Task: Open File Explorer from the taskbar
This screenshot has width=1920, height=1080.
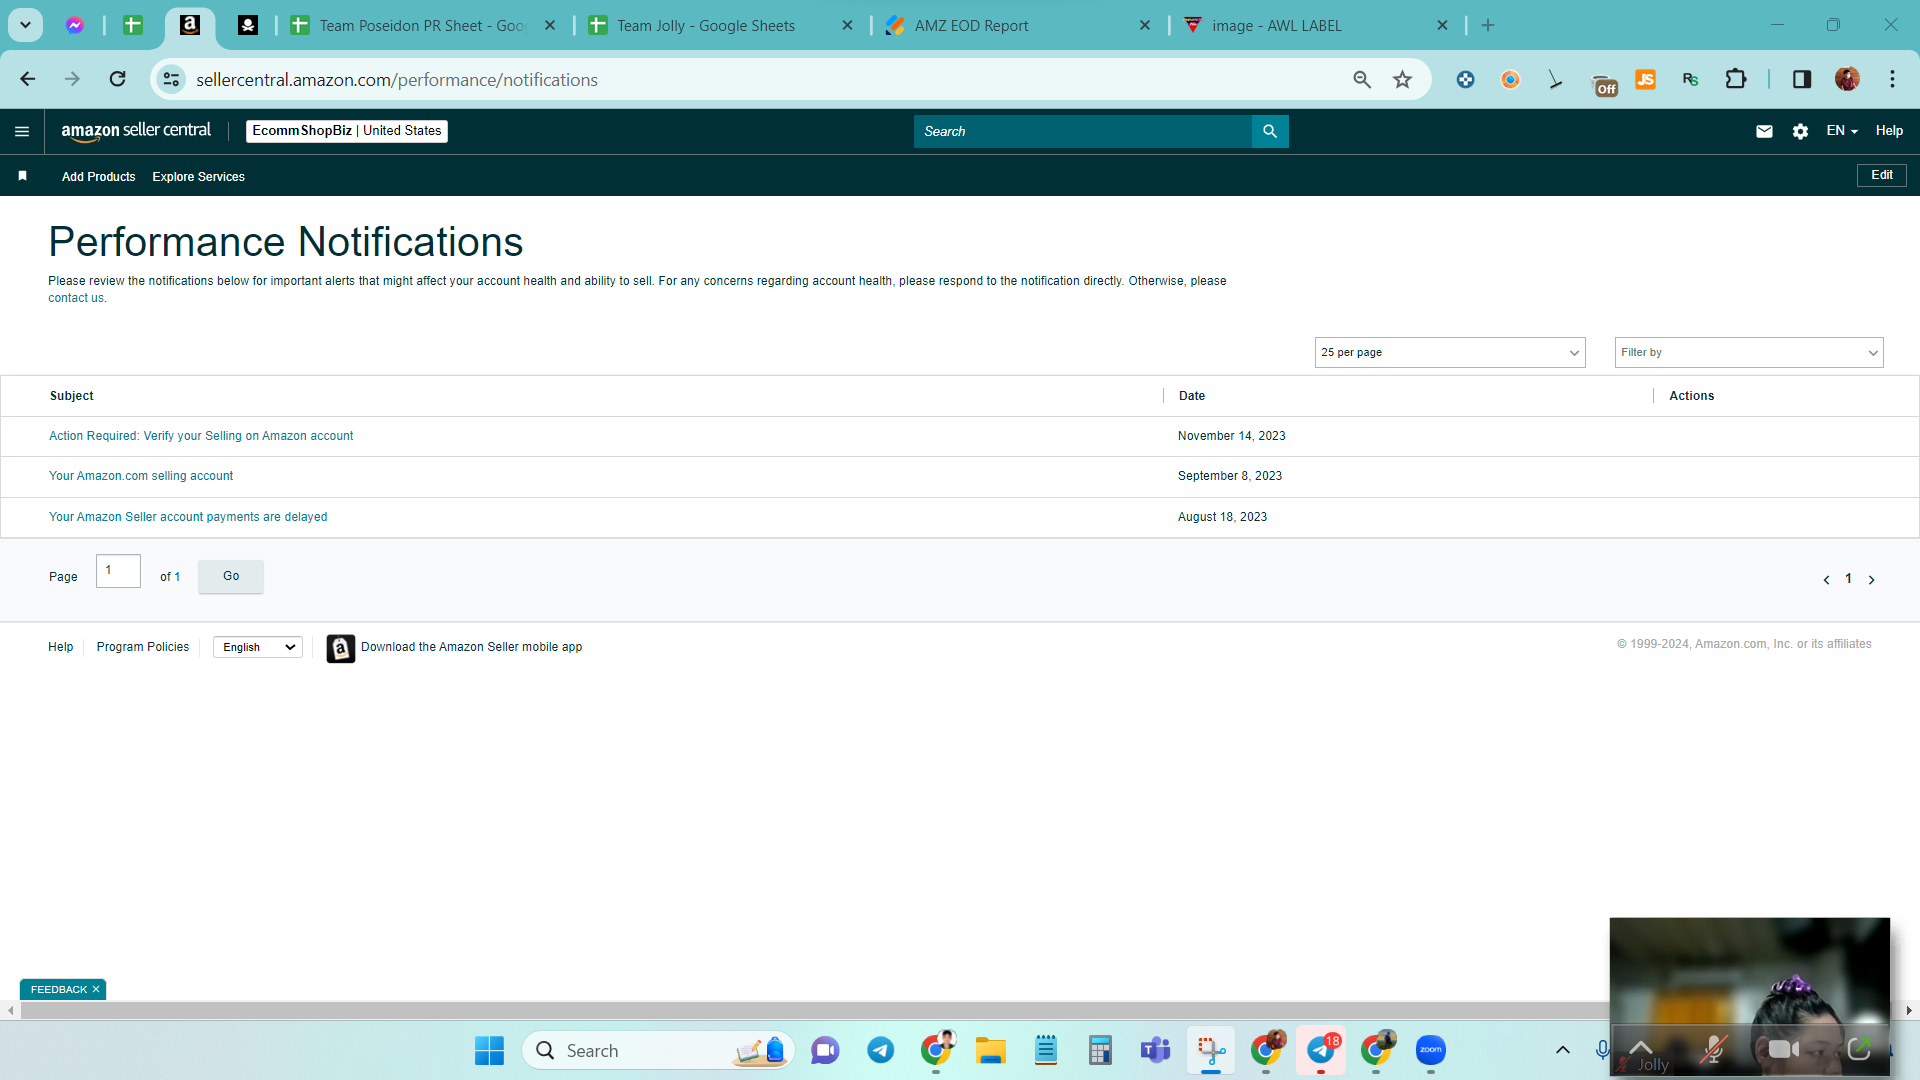Action: click(x=990, y=1050)
